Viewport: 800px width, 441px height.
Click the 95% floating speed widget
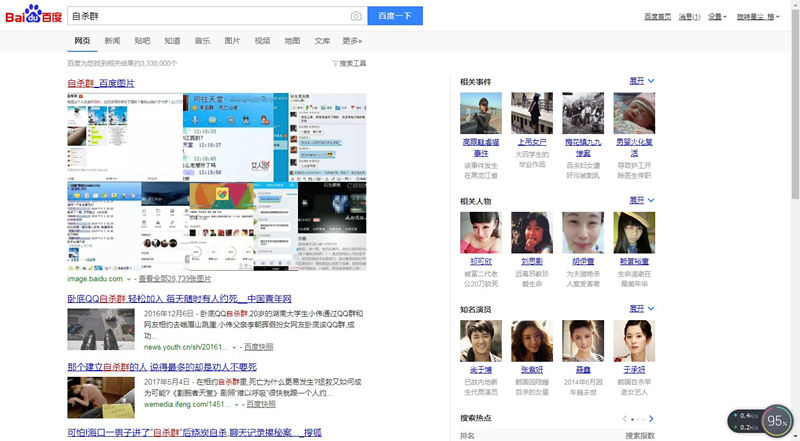pyautogui.click(x=777, y=422)
